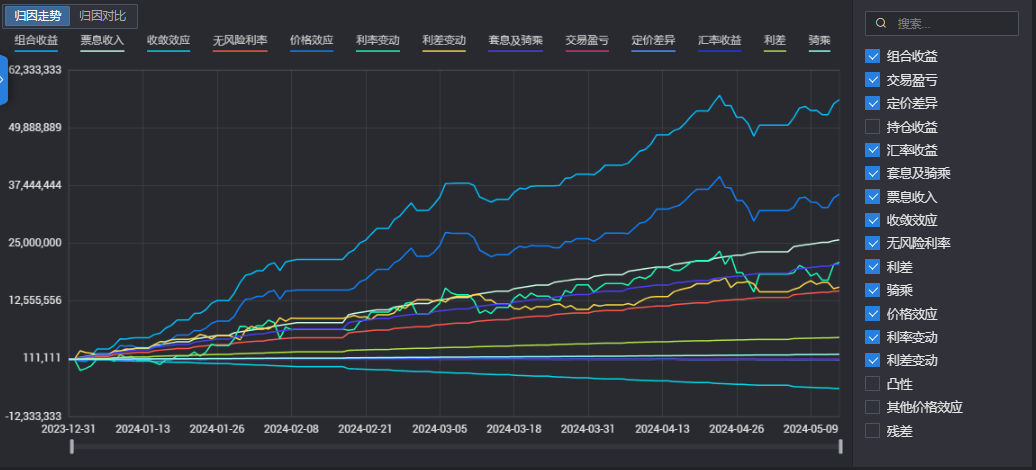1036x470 pixels.
Task: Toggle the 骑乘 legend item
Action: tap(819, 40)
